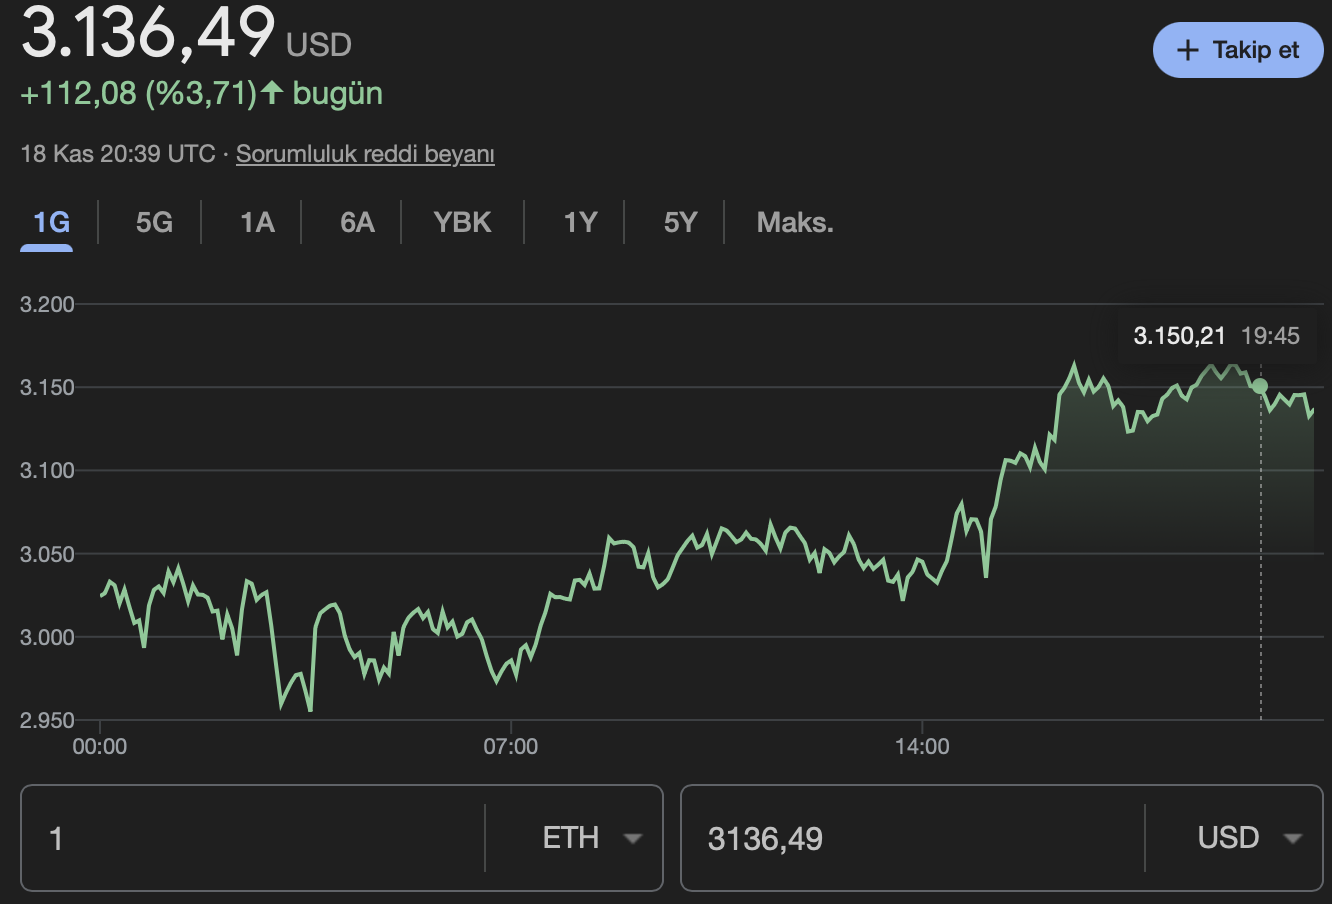Click the plus icon on Takip et button
The width and height of the screenshot is (1332, 904).
[x=1187, y=50]
